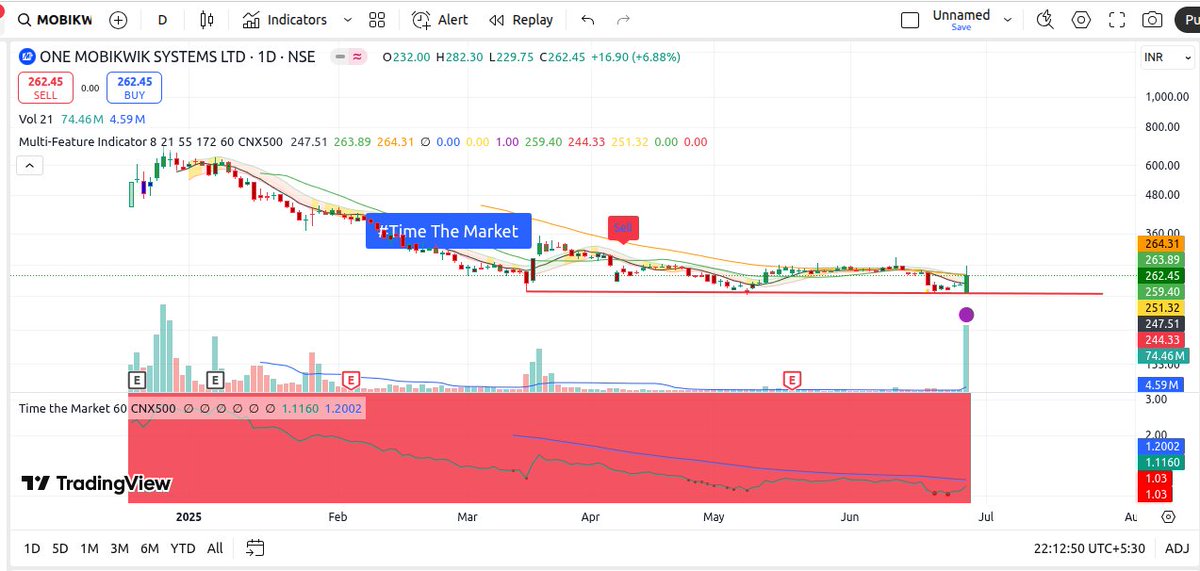Screen dimensions: 1200x571
Task: Undo the last chart action
Action: [x=587, y=20]
